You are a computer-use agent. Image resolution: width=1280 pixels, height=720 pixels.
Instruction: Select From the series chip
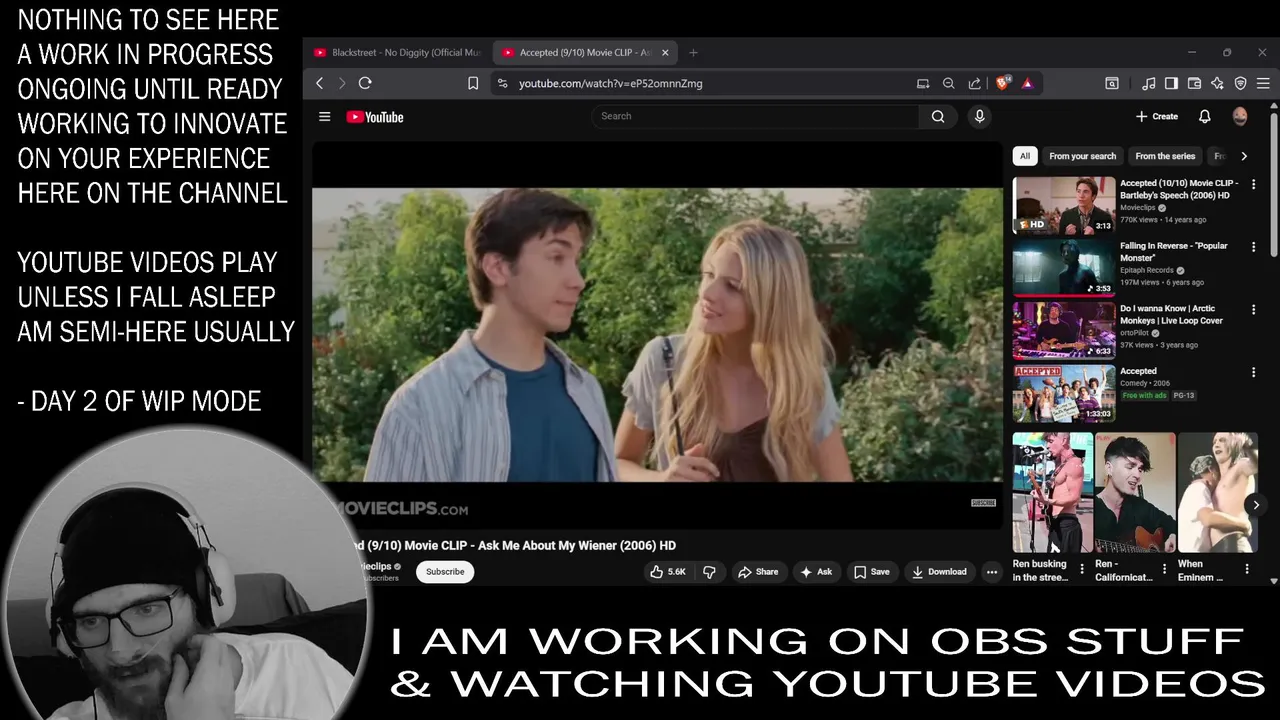point(1165,156)
